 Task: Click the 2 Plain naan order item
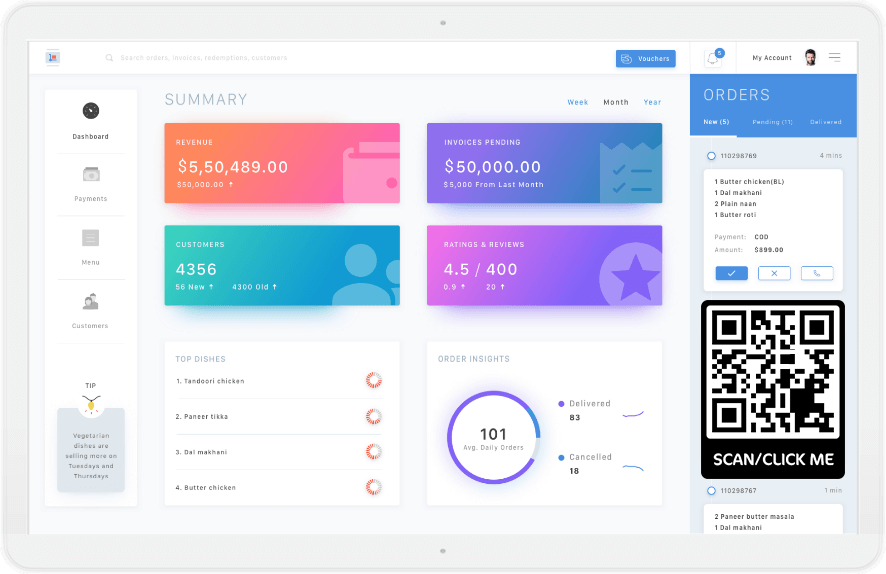(x=735, y=204)
